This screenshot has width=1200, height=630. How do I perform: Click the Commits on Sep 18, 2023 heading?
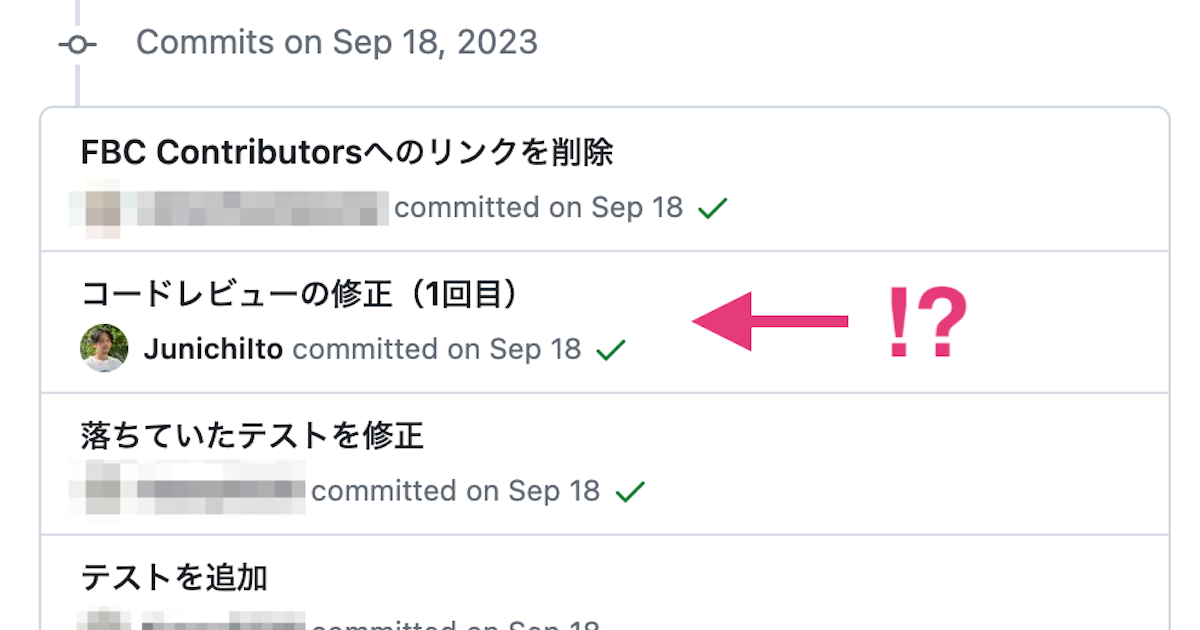337,42
